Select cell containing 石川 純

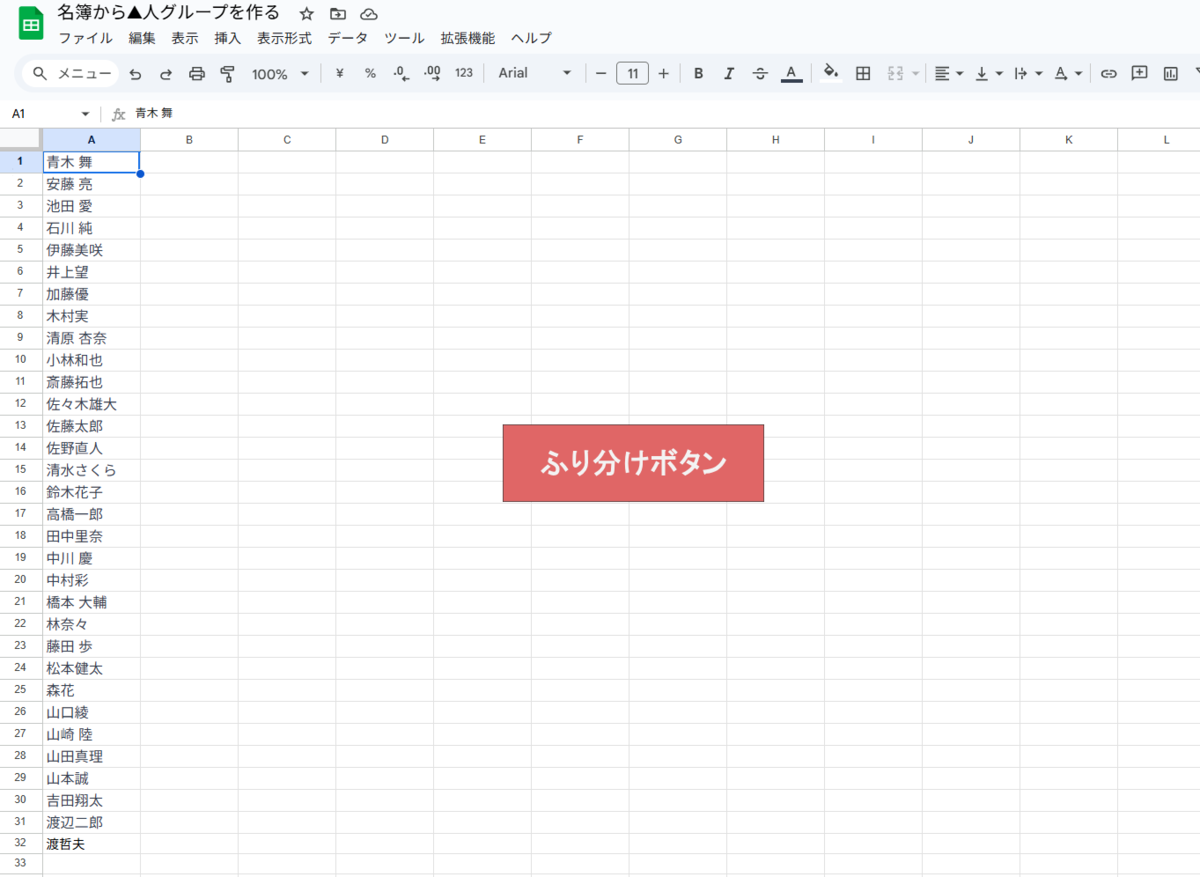click(91, 228)
